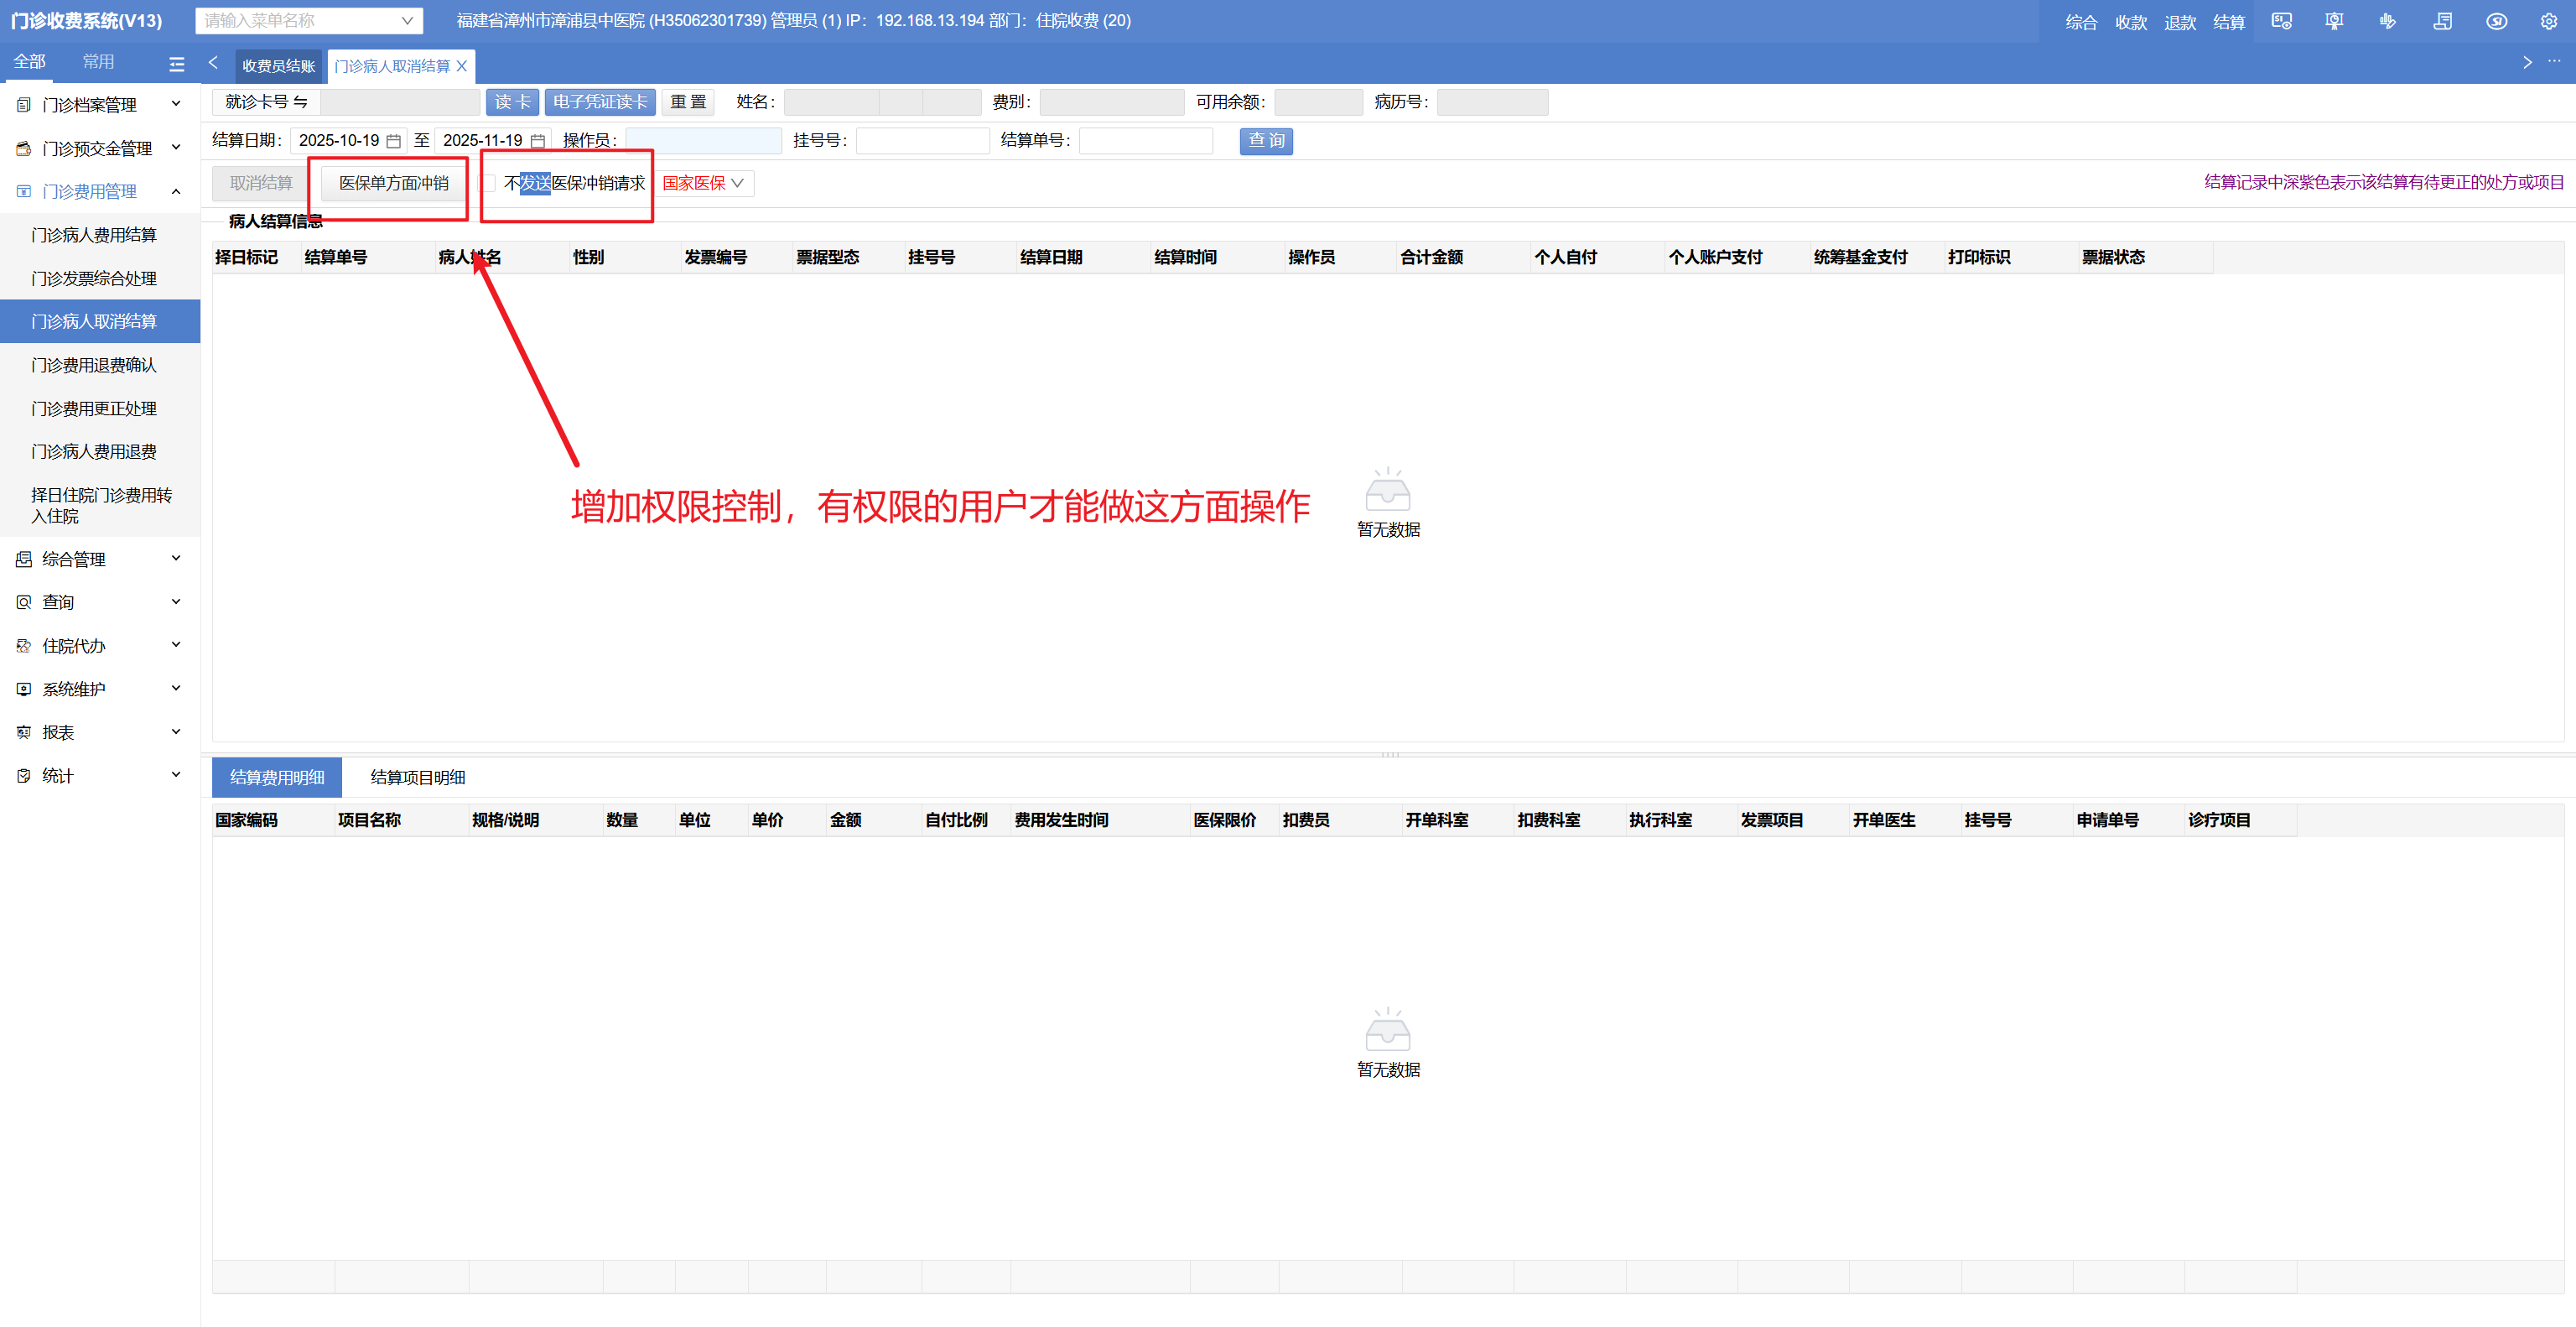
Task: Click the presentation board icon in header
Action: point(2334,21)
